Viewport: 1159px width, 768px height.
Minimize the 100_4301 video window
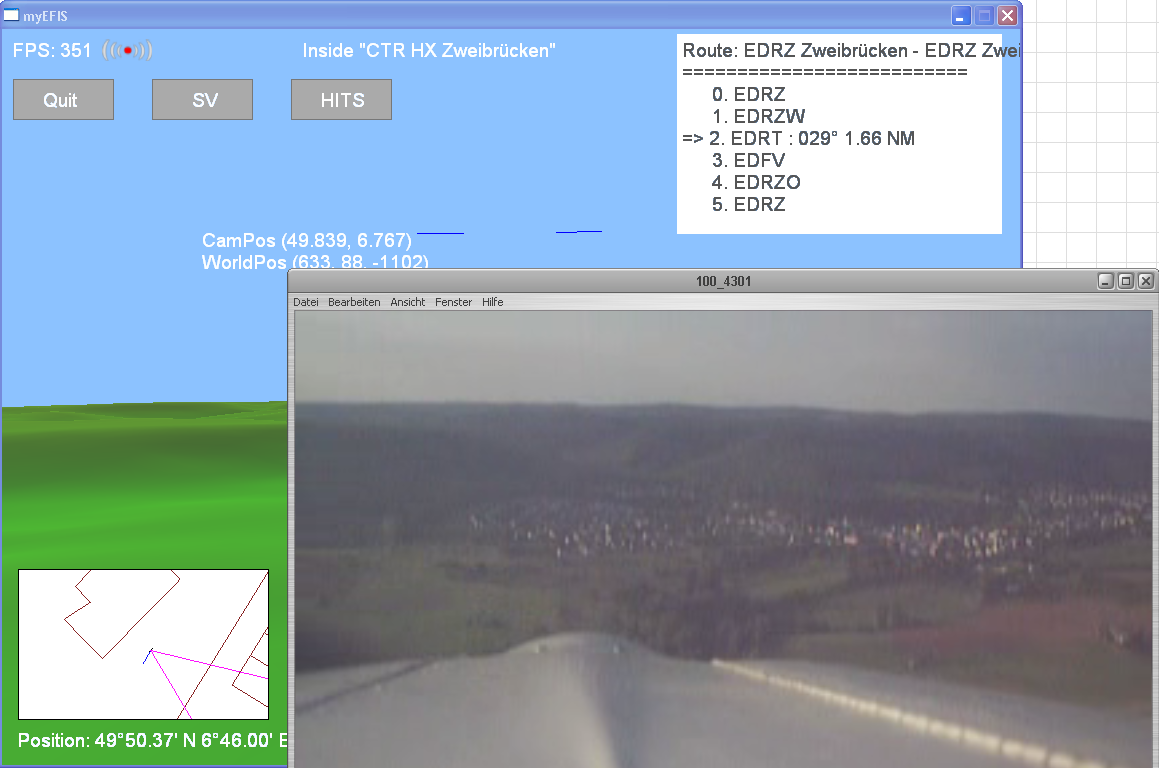point(1106,281)
